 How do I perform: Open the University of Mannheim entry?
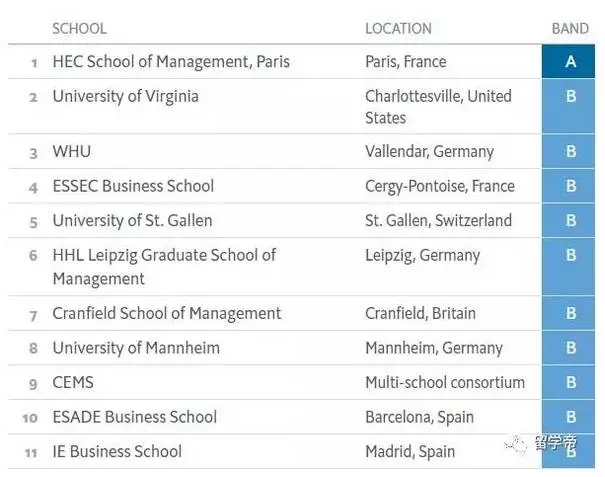coord(136,348)
